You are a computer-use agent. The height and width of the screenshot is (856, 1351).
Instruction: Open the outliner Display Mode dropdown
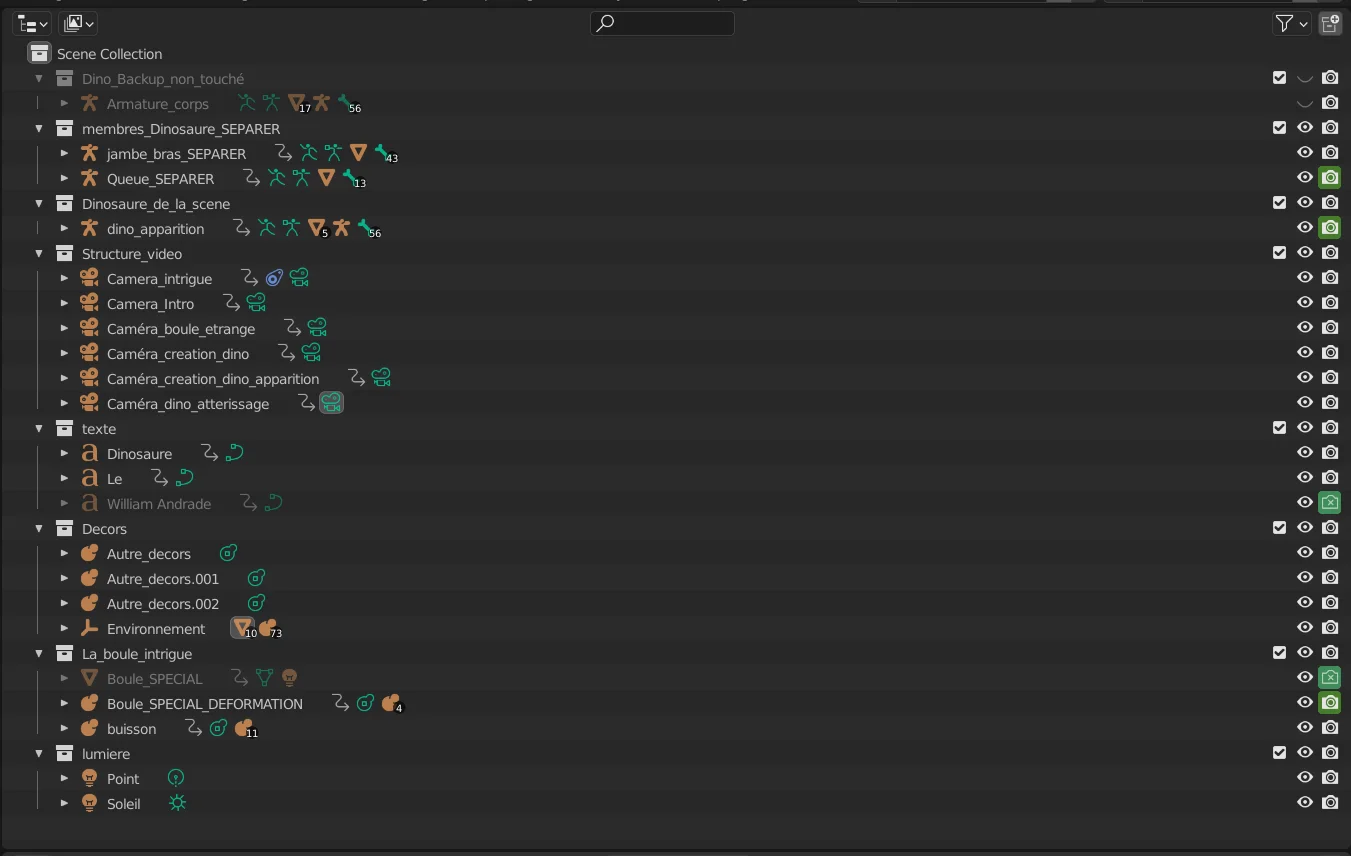[x=32, y=24]
